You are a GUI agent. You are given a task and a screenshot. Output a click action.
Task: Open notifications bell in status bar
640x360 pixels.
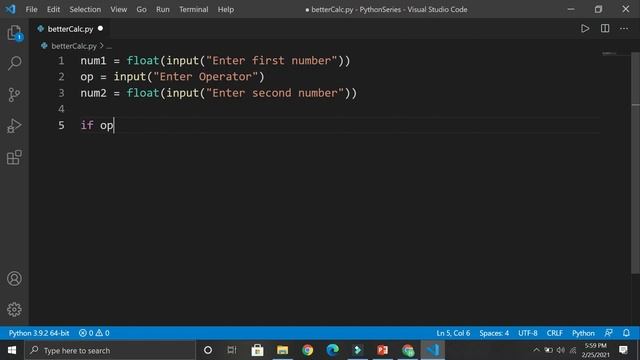pos(626,333)
